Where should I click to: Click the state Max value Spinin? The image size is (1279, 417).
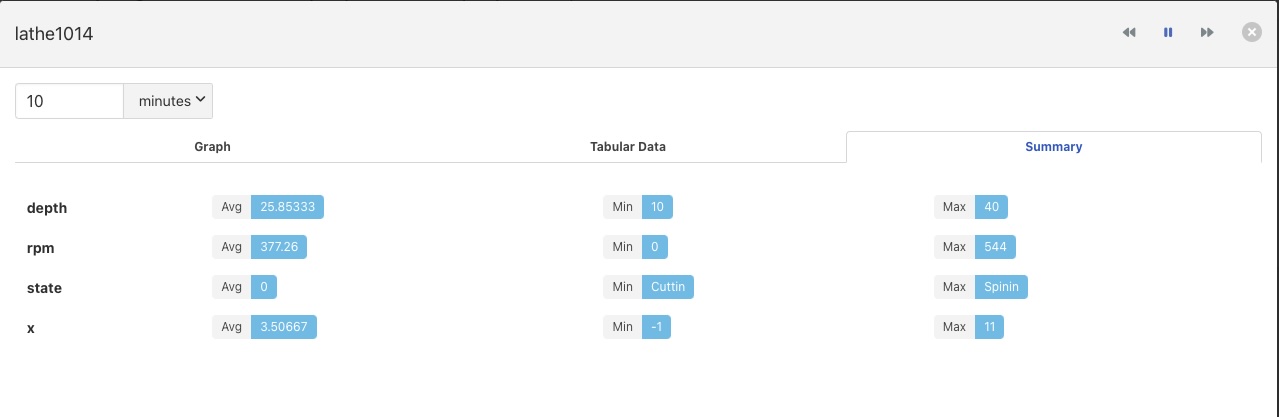pos(1001,287)
